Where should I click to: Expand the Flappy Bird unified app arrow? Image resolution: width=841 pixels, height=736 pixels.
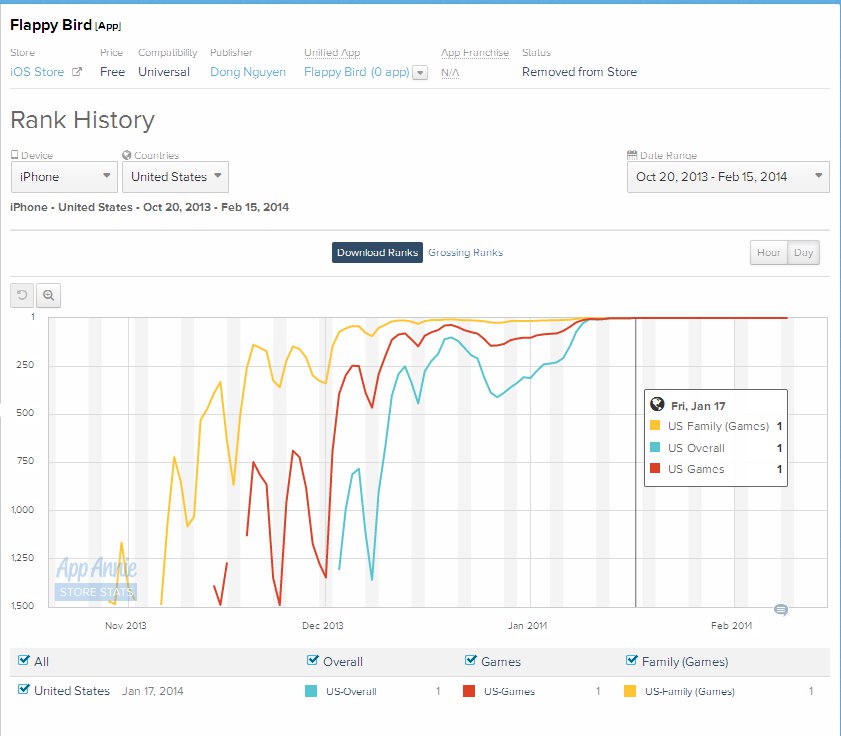(420, 72)
